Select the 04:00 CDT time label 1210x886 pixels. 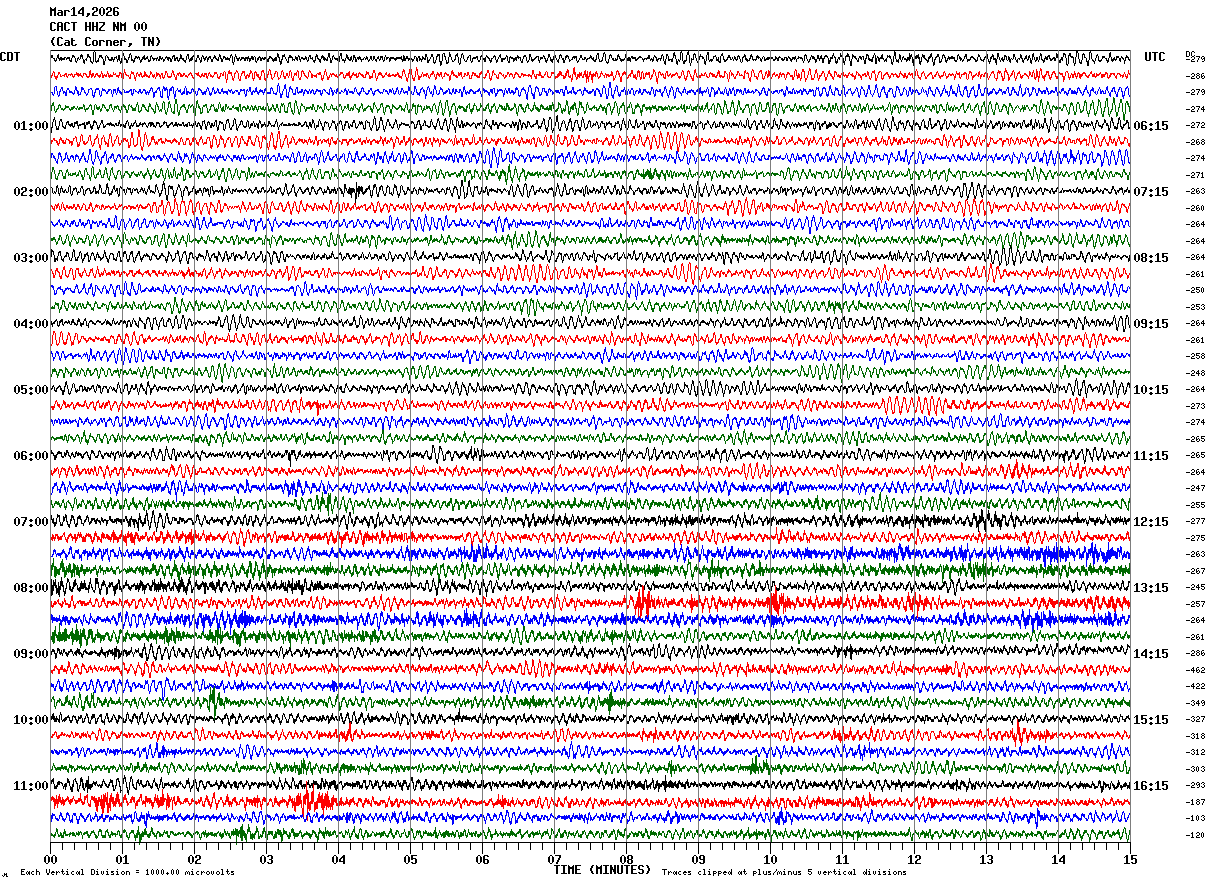(30, 324)
